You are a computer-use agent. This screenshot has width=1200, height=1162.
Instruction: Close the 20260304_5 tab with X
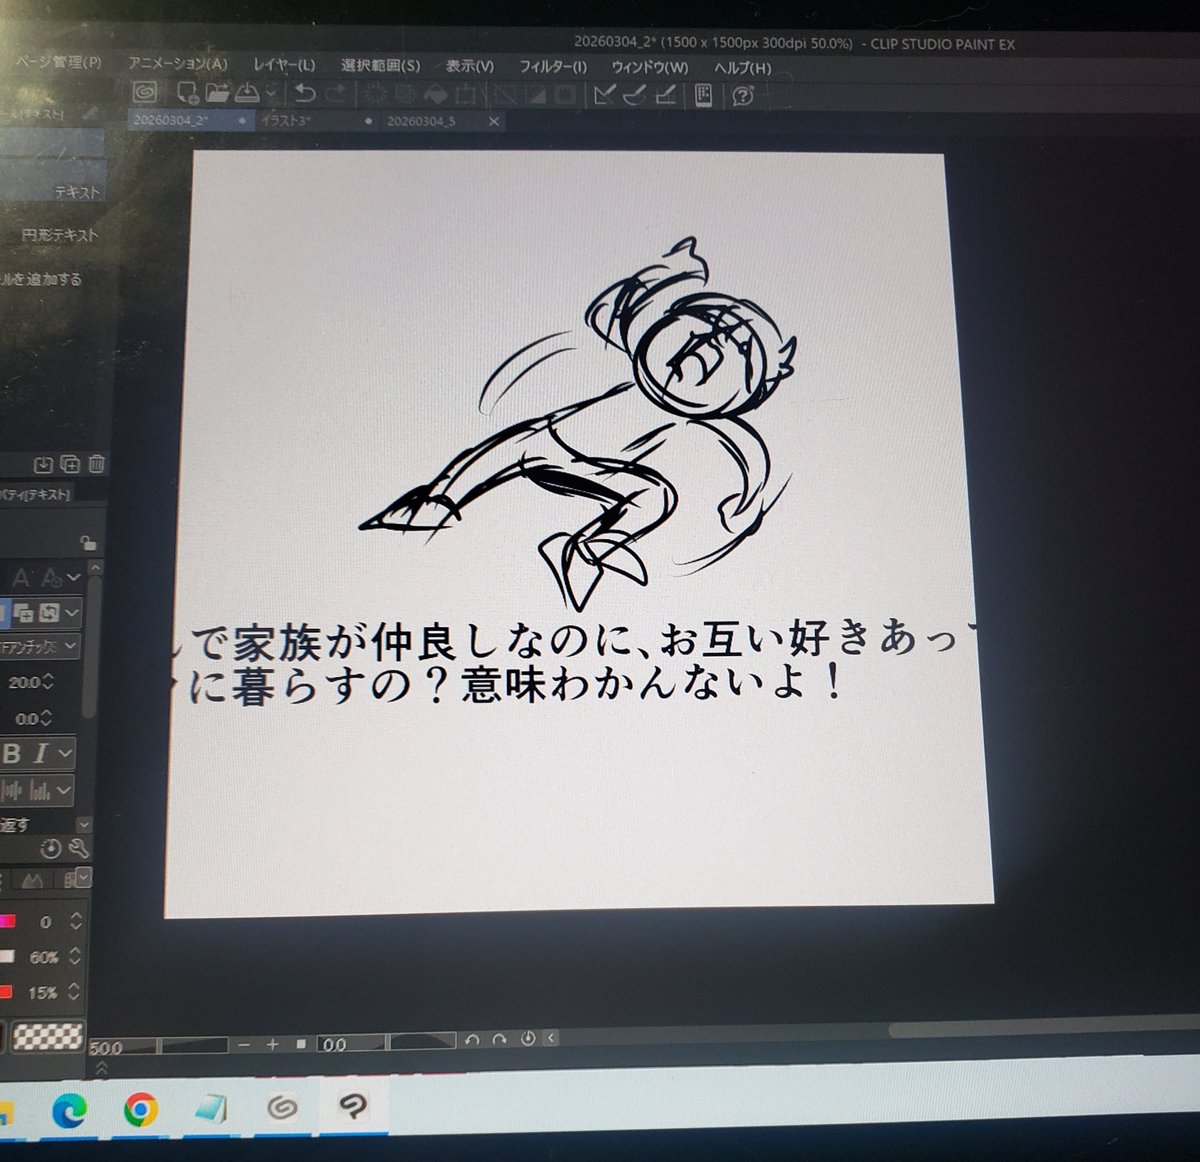point(493,121)
